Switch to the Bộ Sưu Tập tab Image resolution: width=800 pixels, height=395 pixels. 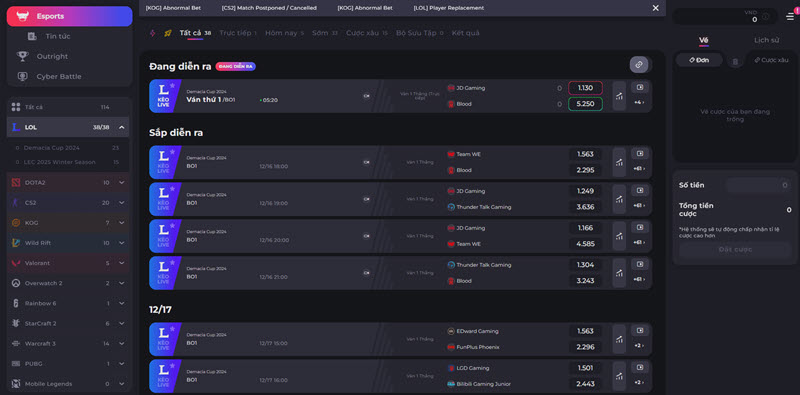pyautogui.click(x=420, y=33)
